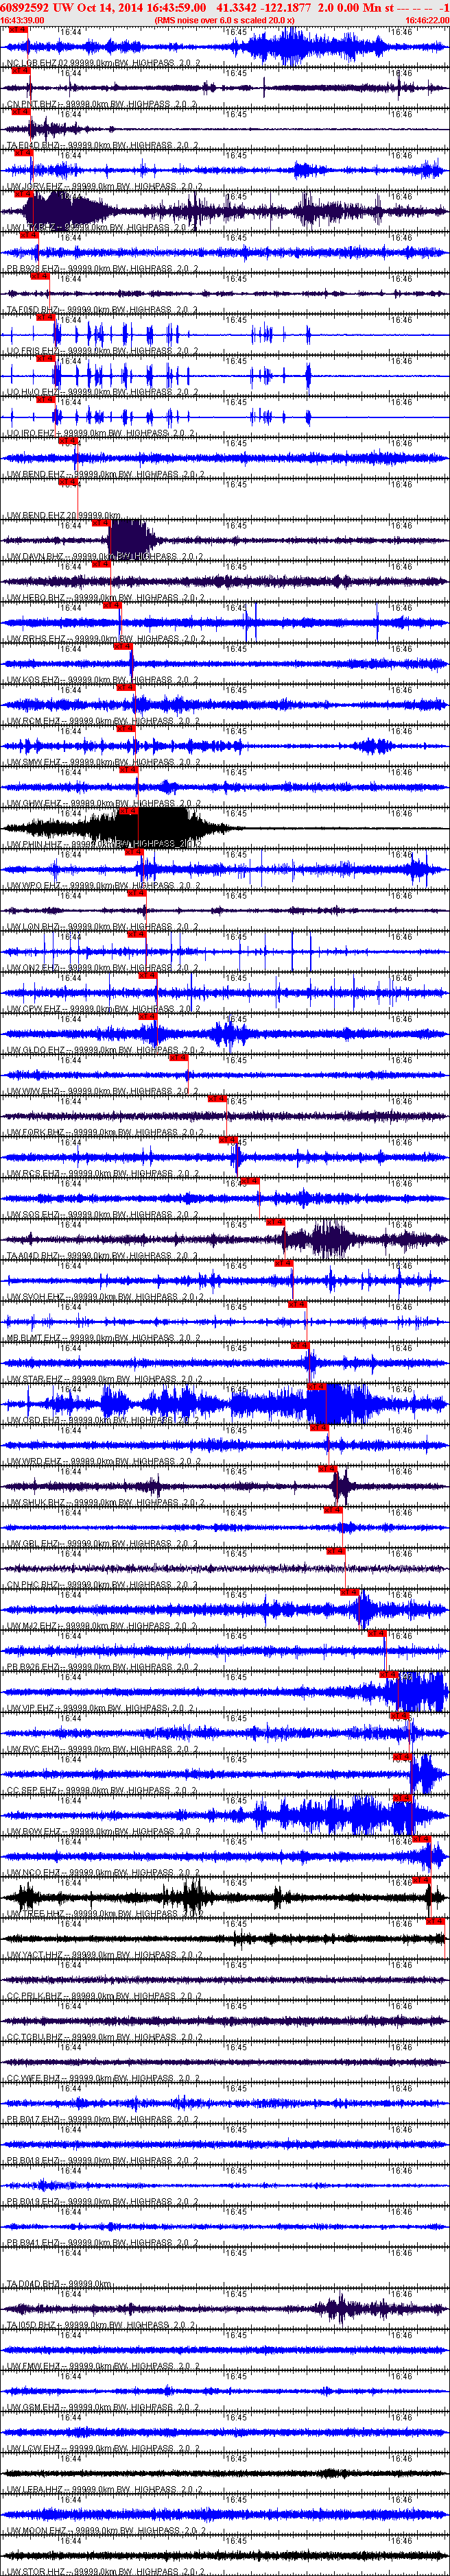Select the CC SEP EHZ station label
This screenshot has height=2576, width=450.
click(102, 1790)
